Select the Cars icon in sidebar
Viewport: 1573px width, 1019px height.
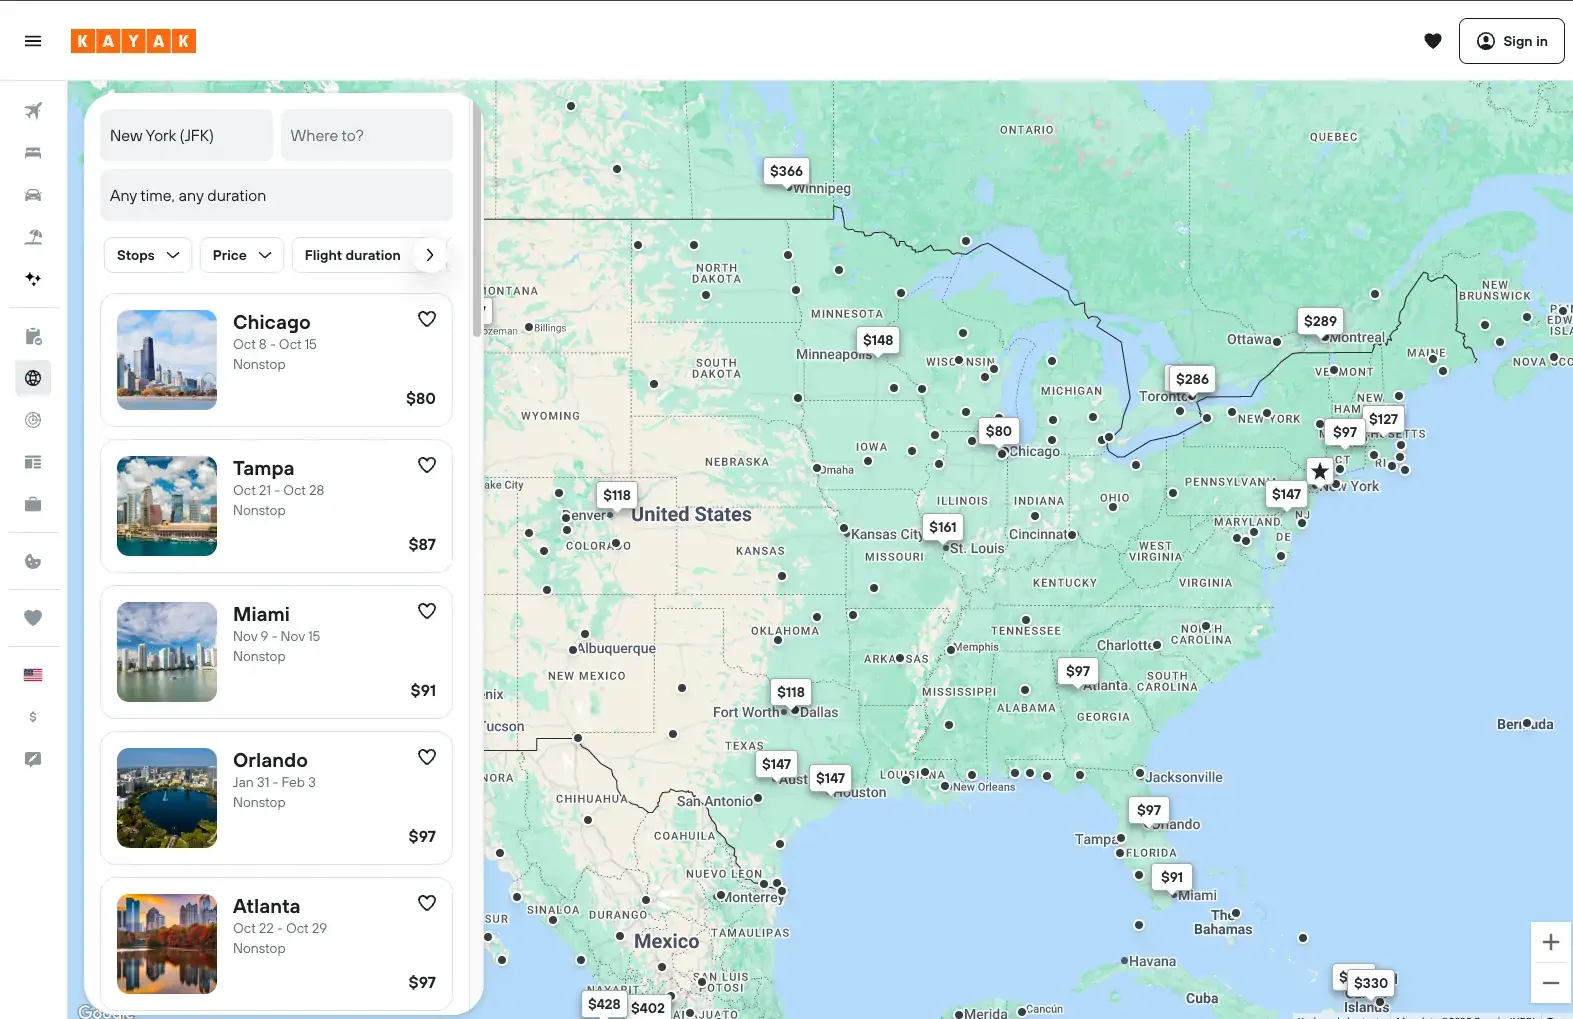pos(33,195)
